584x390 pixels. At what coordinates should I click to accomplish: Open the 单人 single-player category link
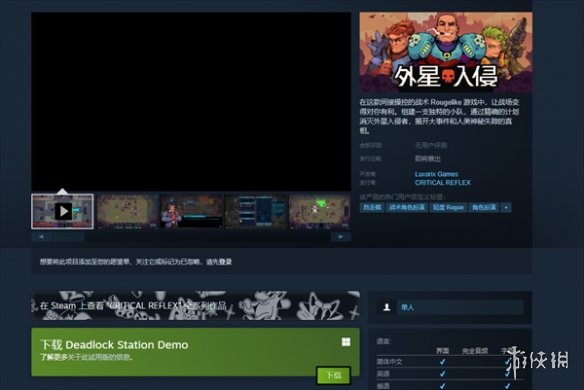coord(460,307)
